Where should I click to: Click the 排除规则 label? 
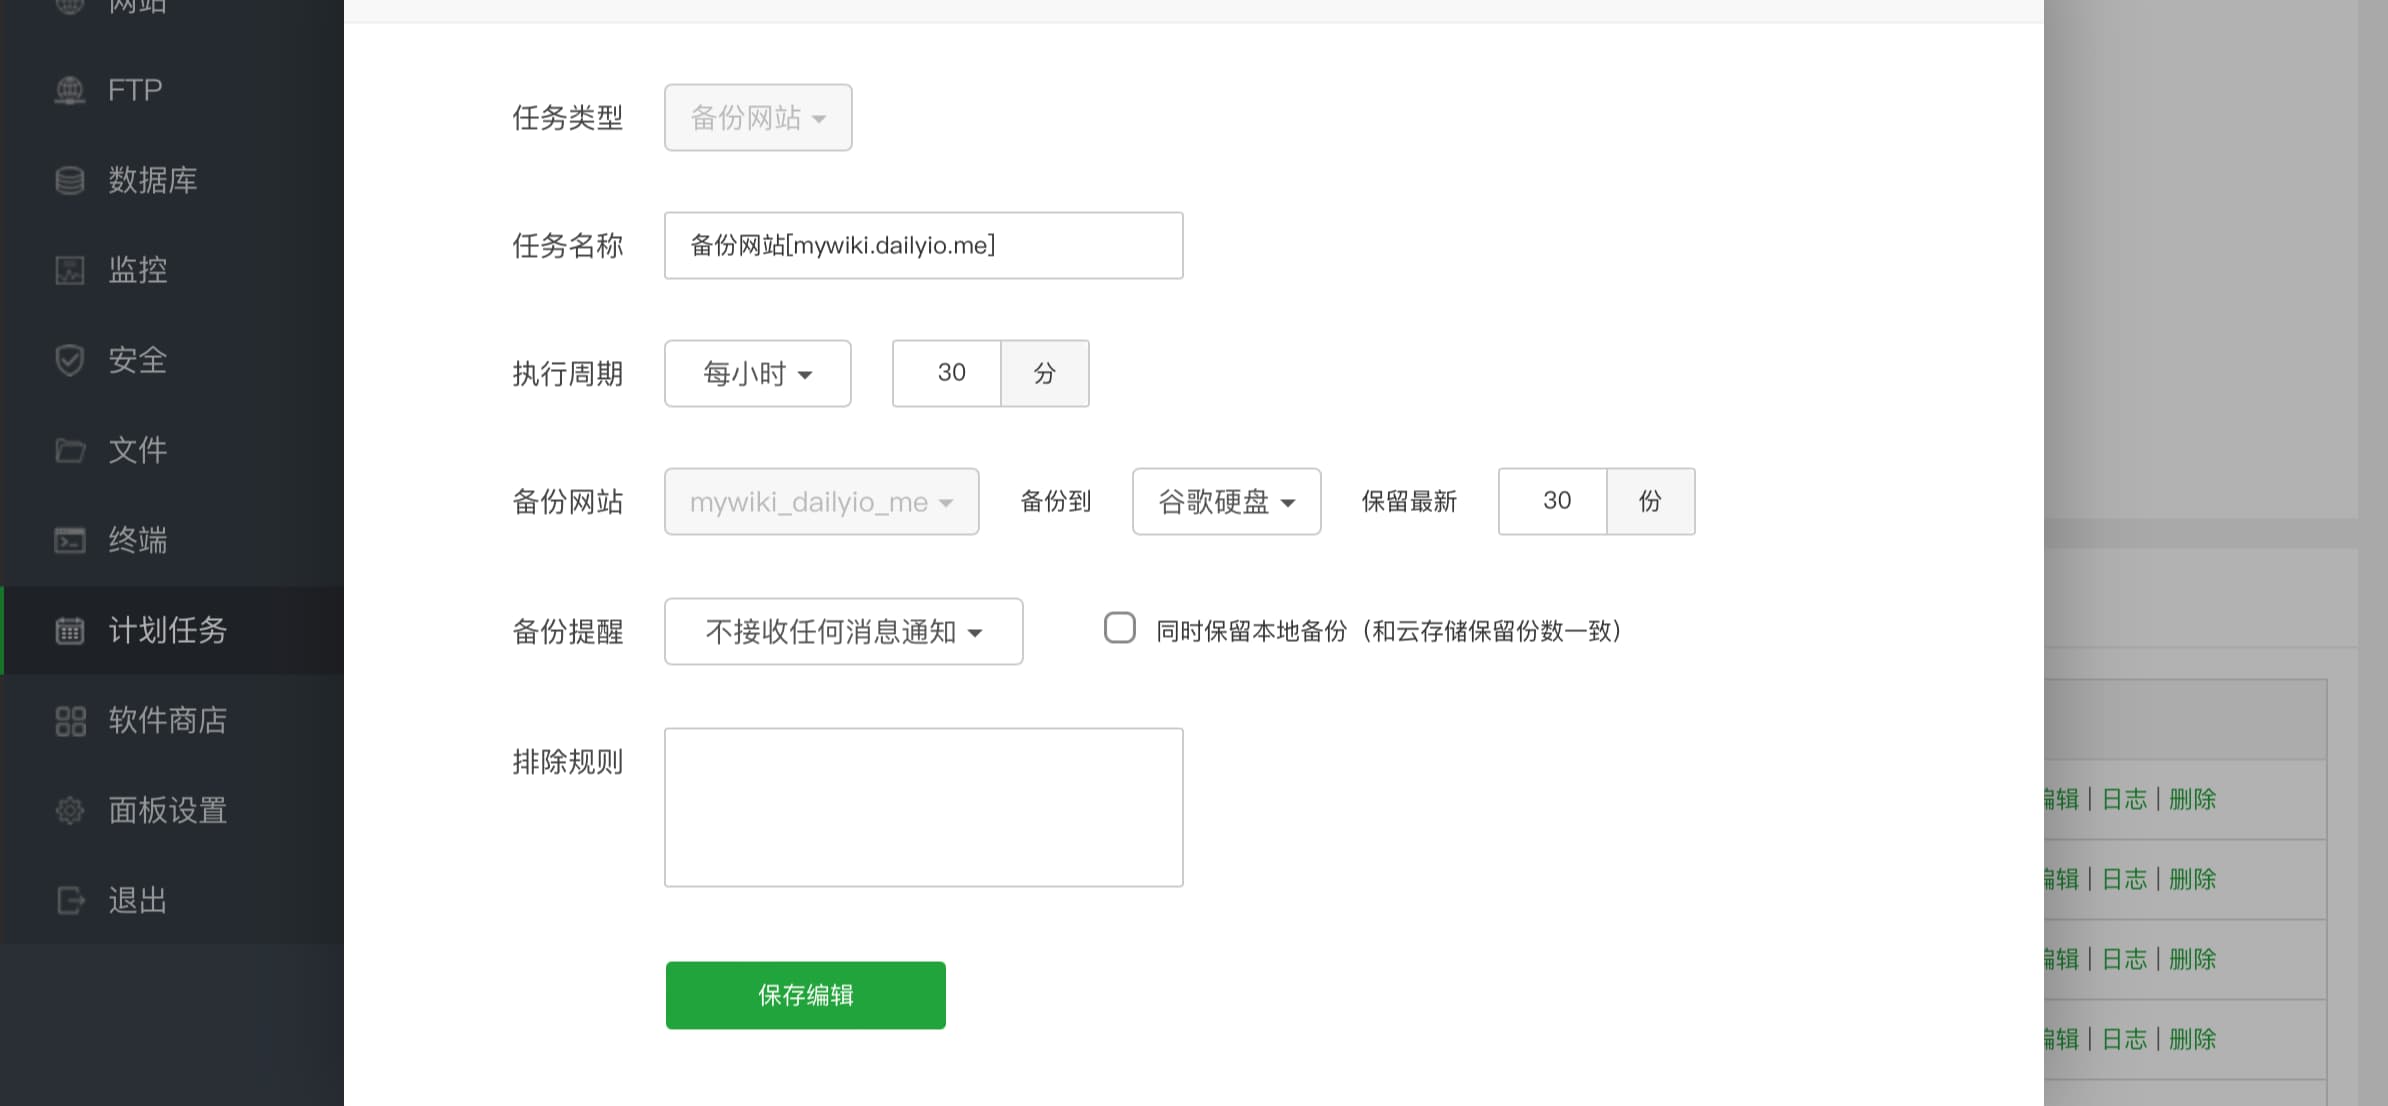click(x=568, y=762)
